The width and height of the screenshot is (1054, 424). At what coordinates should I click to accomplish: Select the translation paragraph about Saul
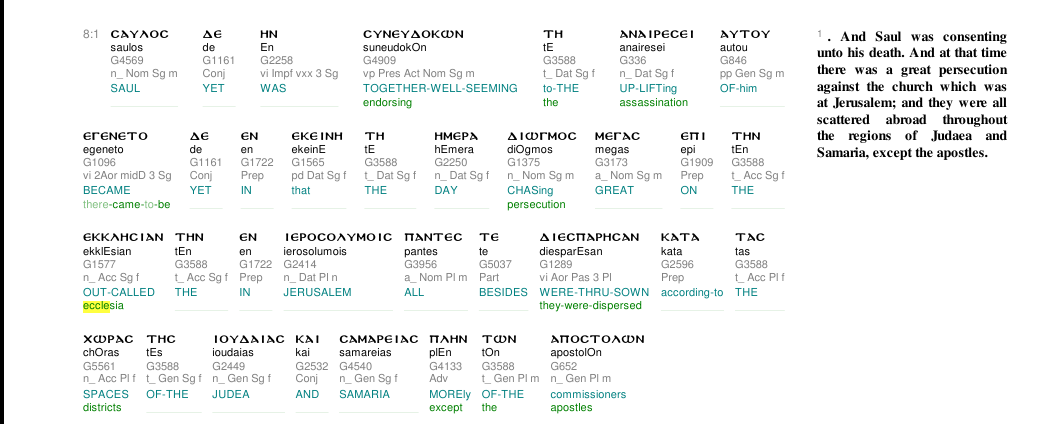911,94
